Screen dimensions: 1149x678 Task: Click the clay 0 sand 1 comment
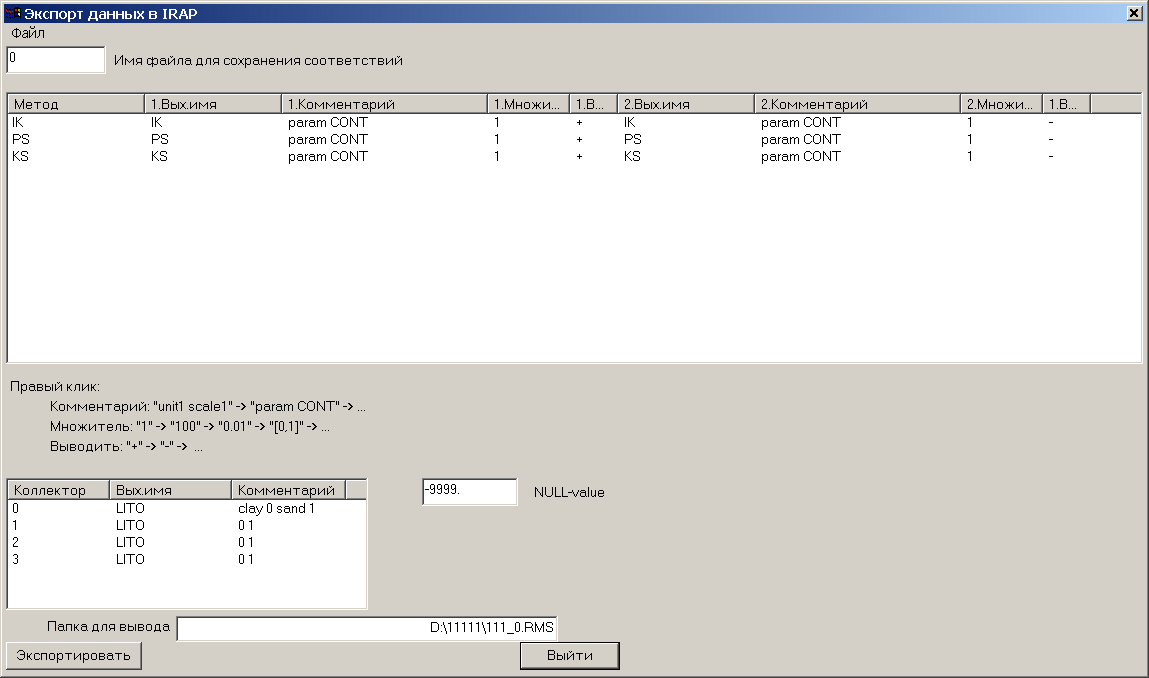pos(276,508)
